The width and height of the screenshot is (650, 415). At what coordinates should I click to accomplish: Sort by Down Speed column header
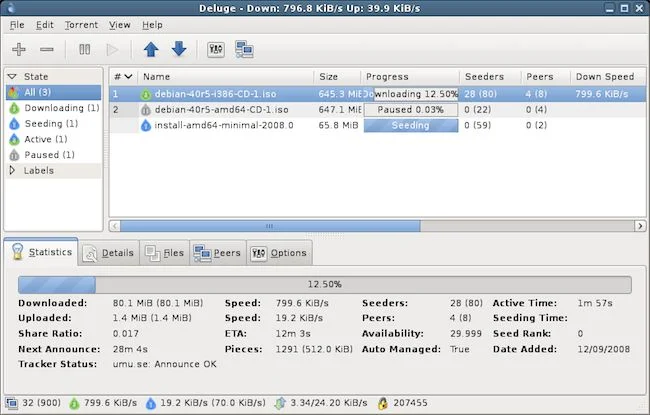pos(608,77)
